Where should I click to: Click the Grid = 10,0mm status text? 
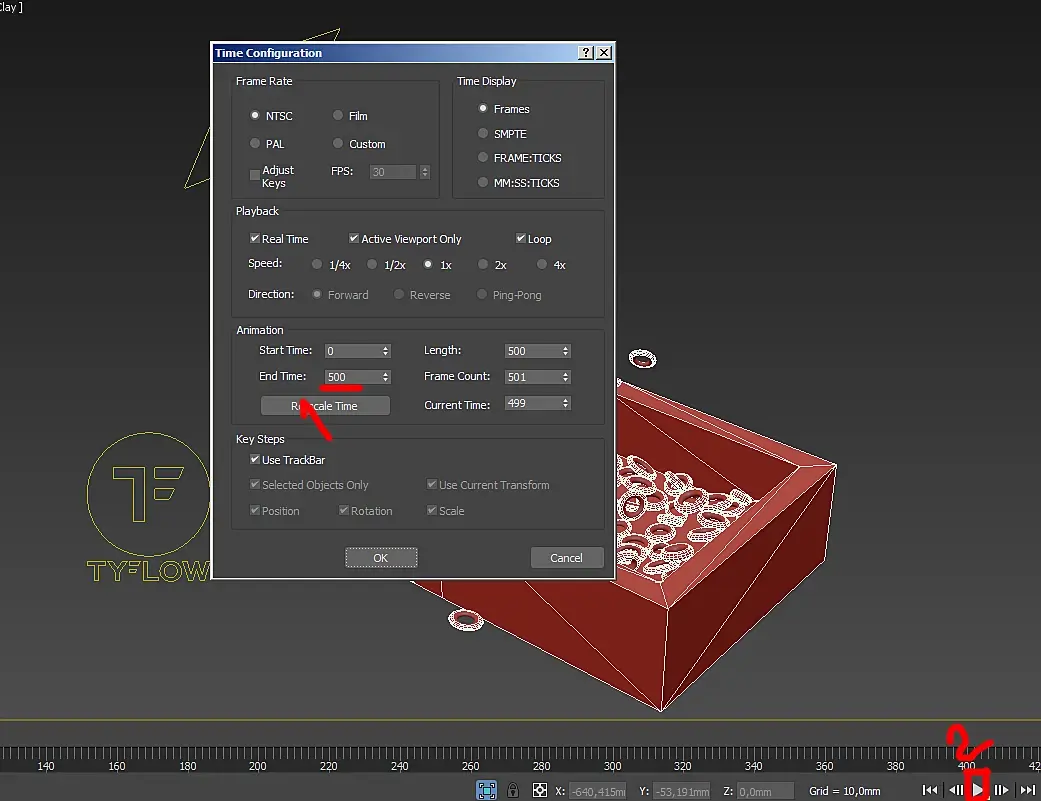(x=844, y=791)
